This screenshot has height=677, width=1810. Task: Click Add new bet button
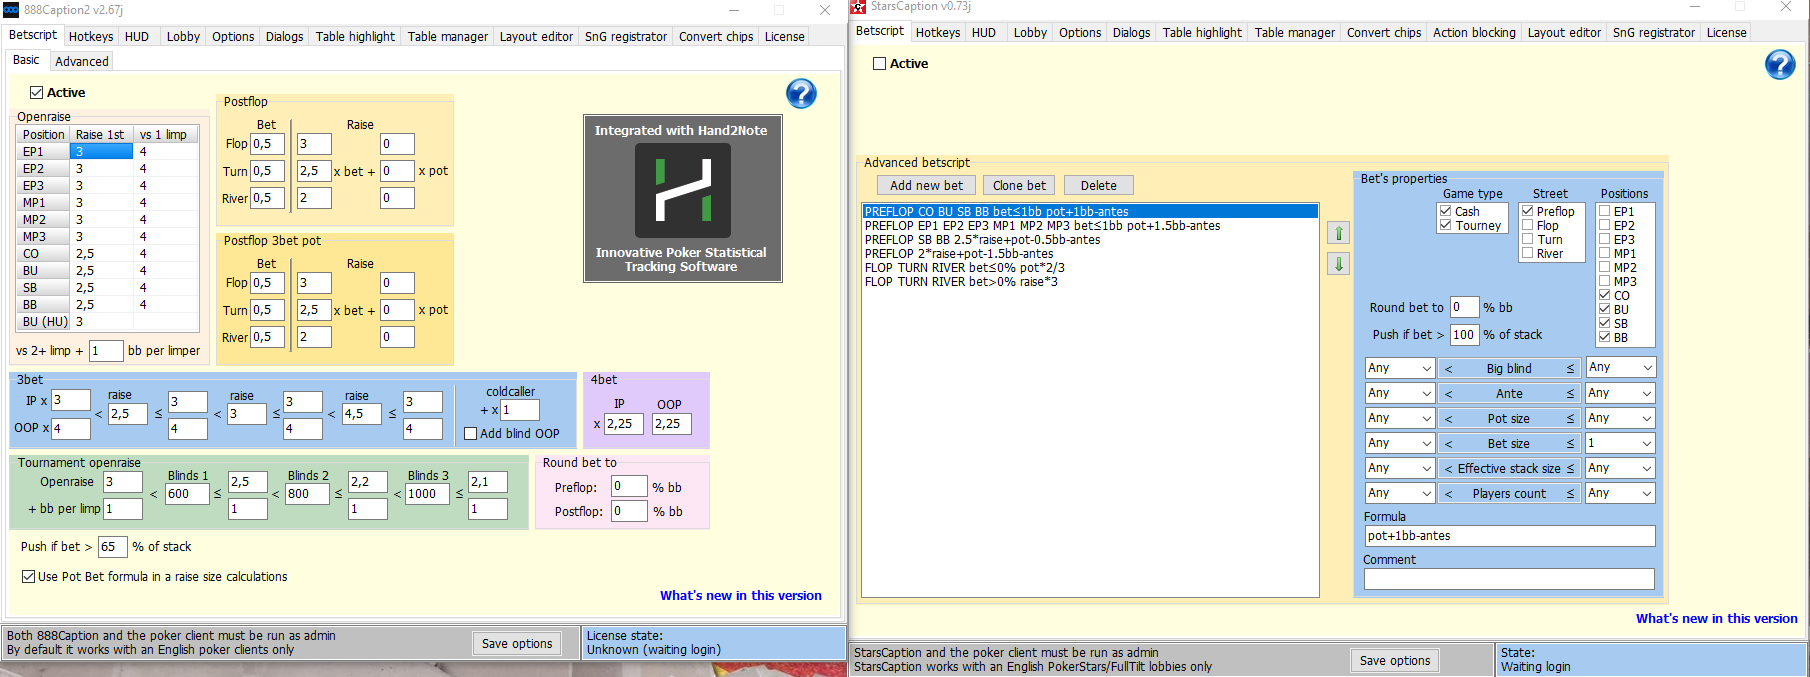[x=926, y=185]
